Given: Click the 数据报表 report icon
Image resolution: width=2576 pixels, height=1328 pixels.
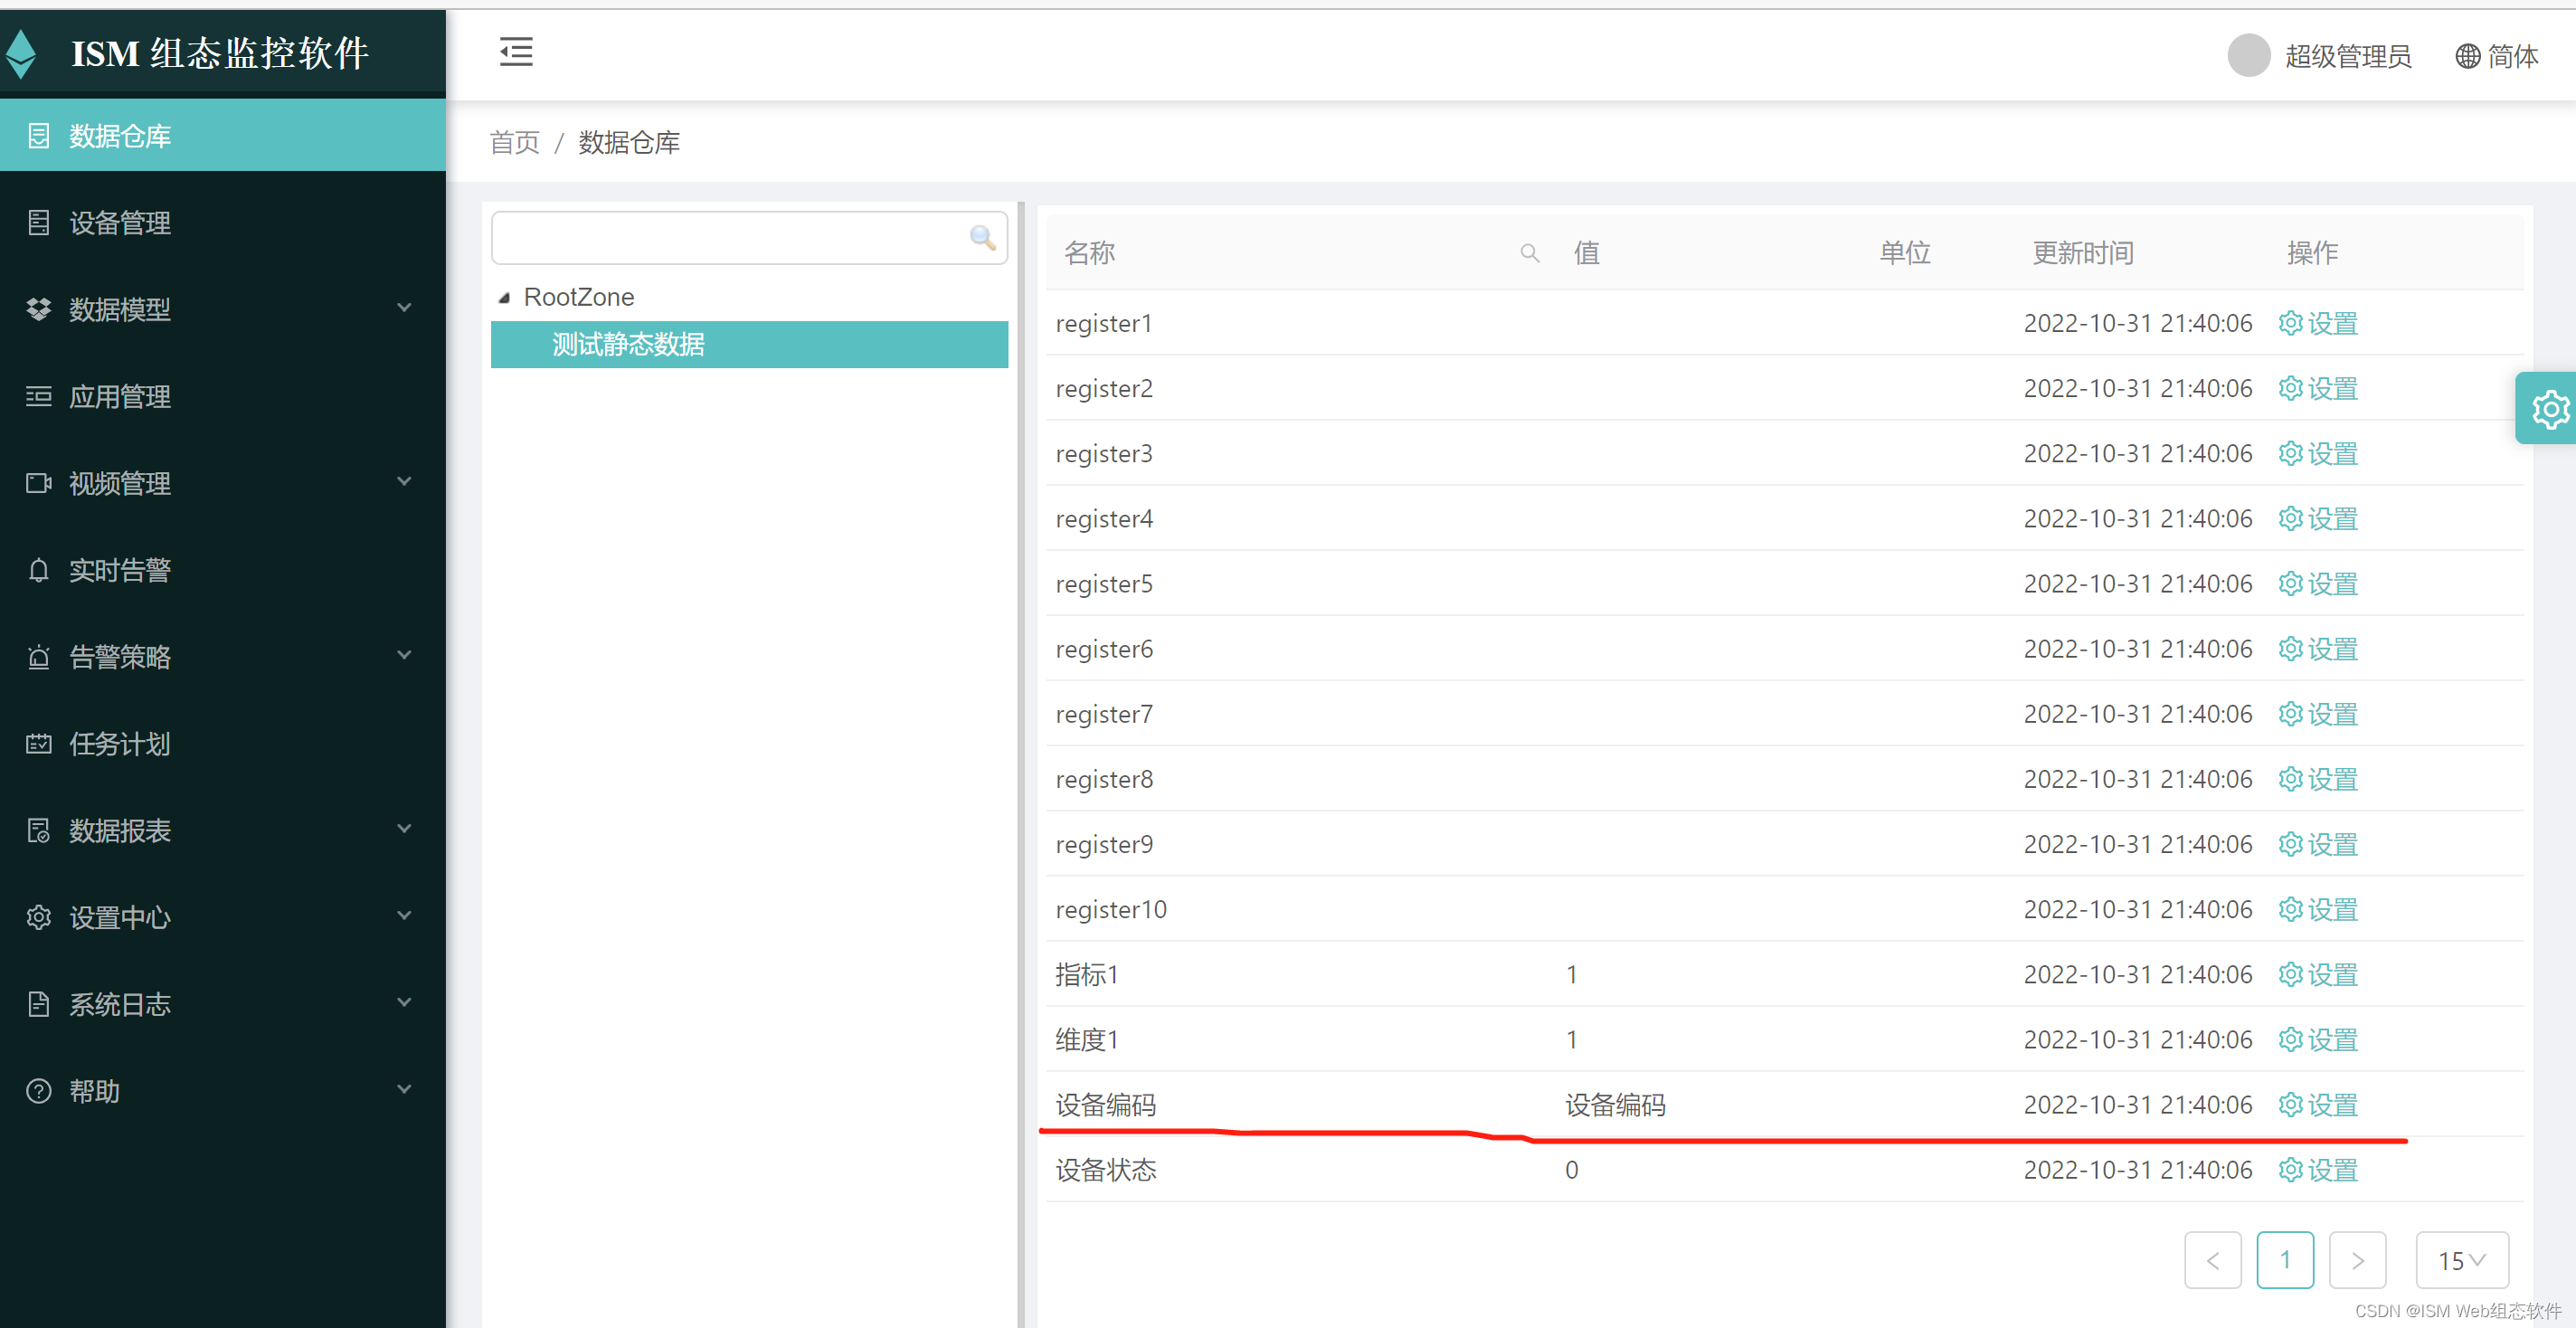Looking at the screenshot, I should [x=38, y=830].
